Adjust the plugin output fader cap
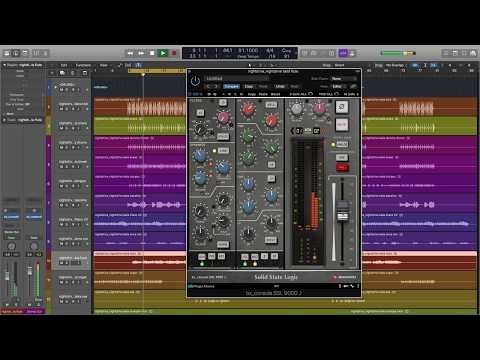 click(342, 212)
